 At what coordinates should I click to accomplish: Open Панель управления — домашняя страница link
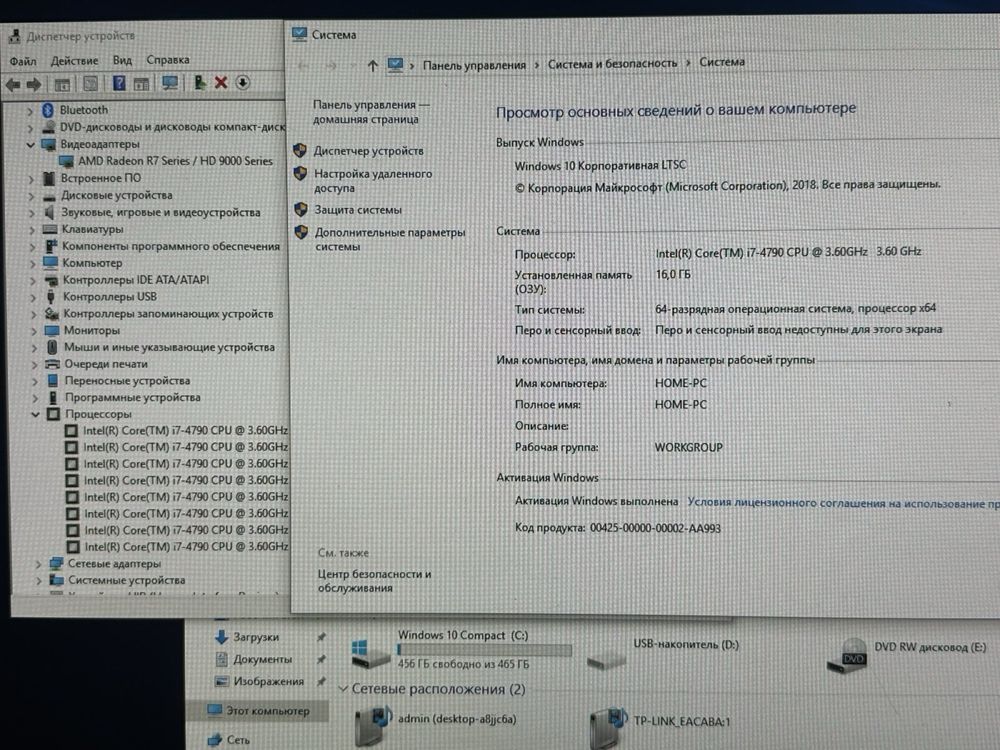coord(371,112)
